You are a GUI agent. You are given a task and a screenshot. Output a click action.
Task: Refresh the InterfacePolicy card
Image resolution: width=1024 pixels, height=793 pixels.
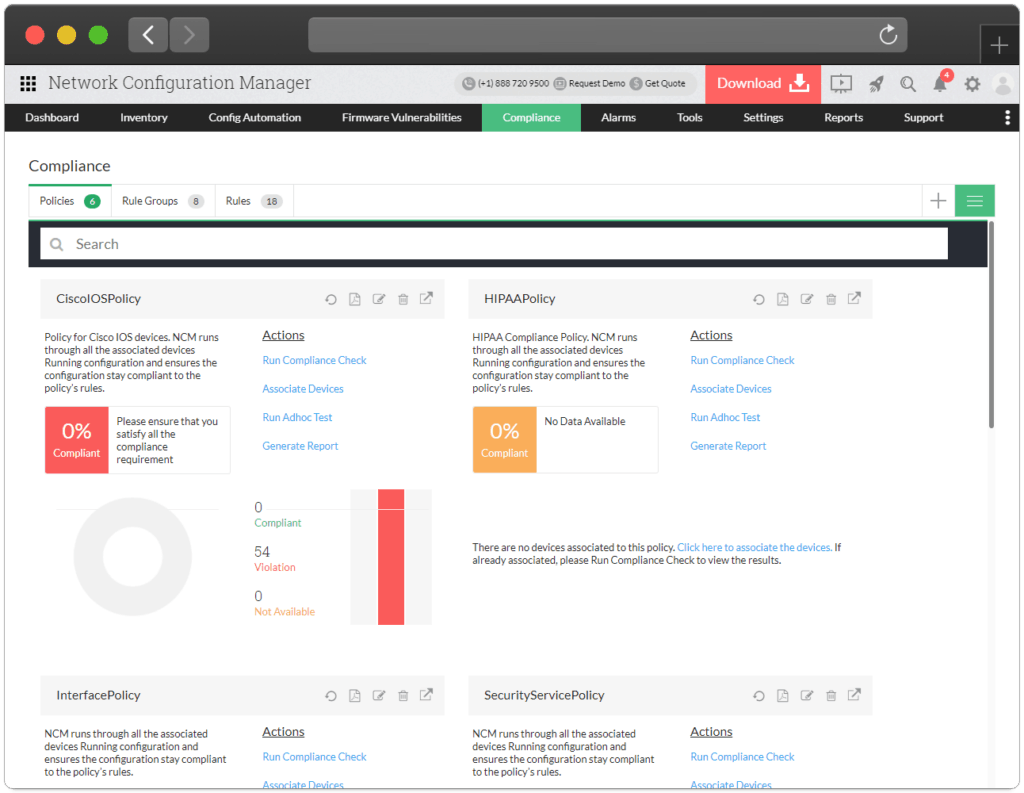331,696
